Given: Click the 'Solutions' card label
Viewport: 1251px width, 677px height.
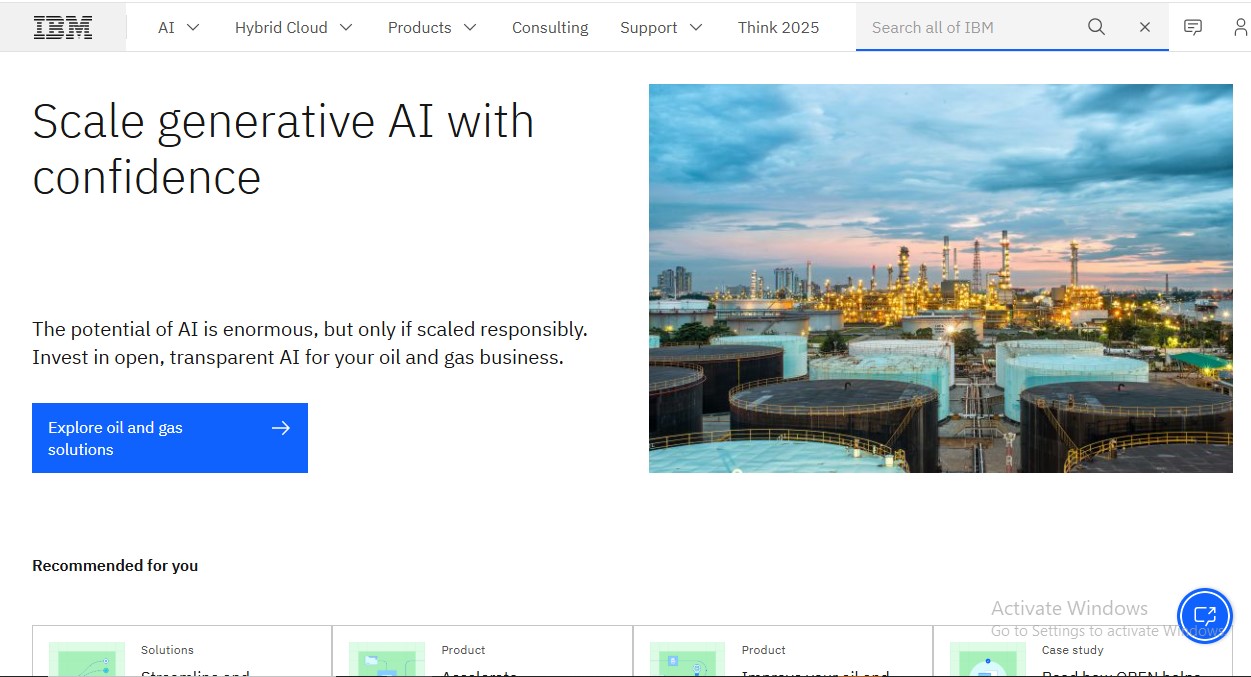Looking at the screenshot, I should (x=167, y=650).
